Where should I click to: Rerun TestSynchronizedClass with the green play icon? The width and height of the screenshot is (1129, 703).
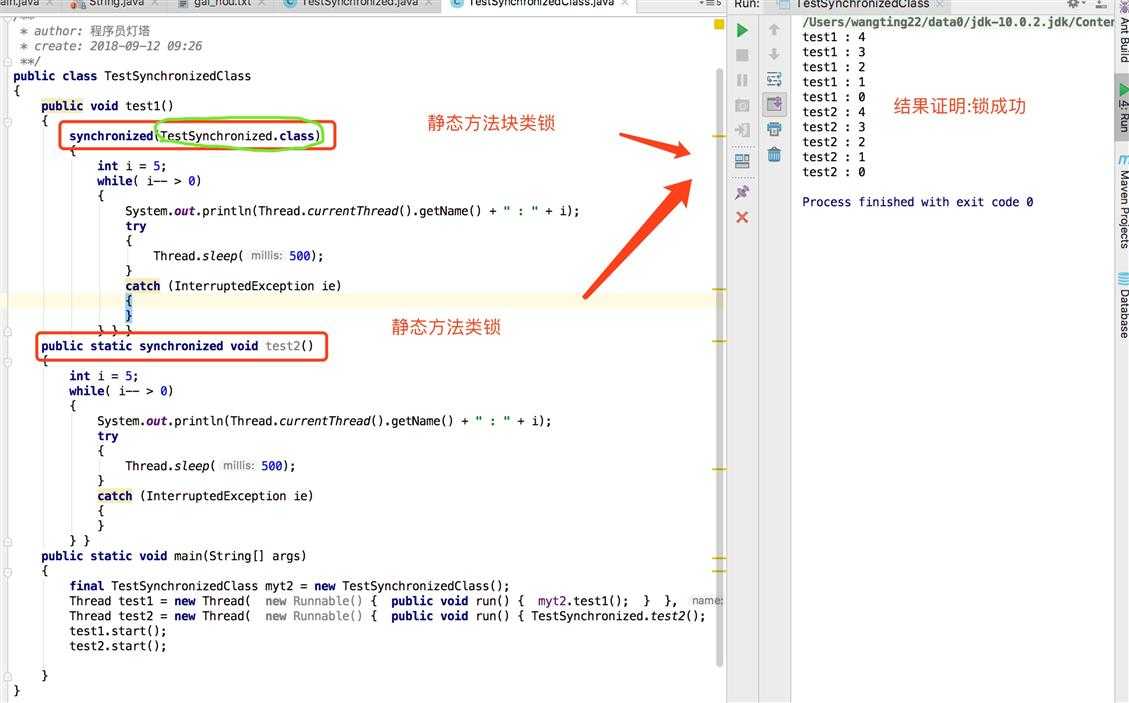(742, 30)
